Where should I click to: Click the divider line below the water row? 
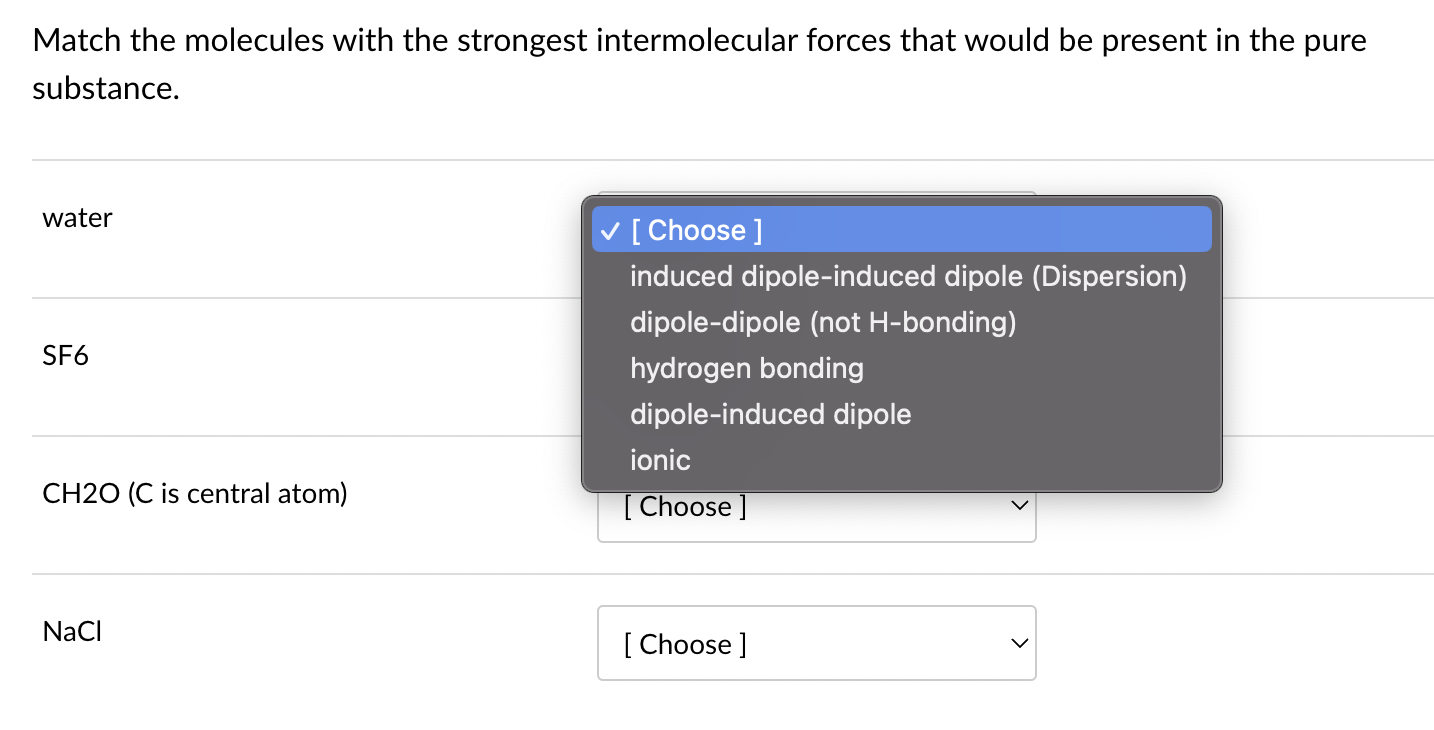pyautogui.click(x=300, y=295)
